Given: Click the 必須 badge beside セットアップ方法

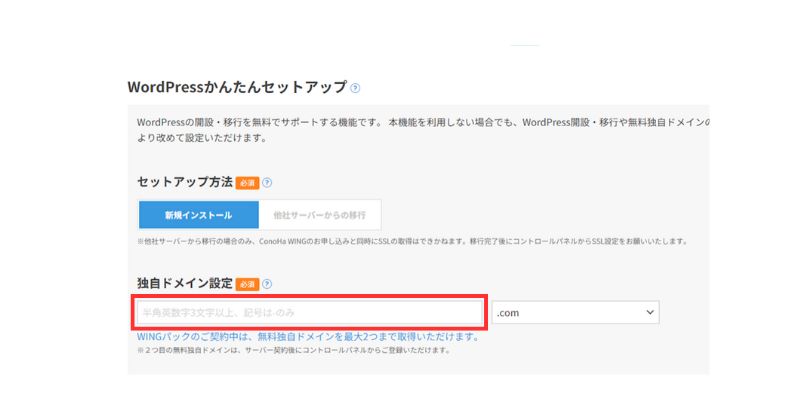Looking at the screenshot, I should pyautogui.click(x=247, y=183).
